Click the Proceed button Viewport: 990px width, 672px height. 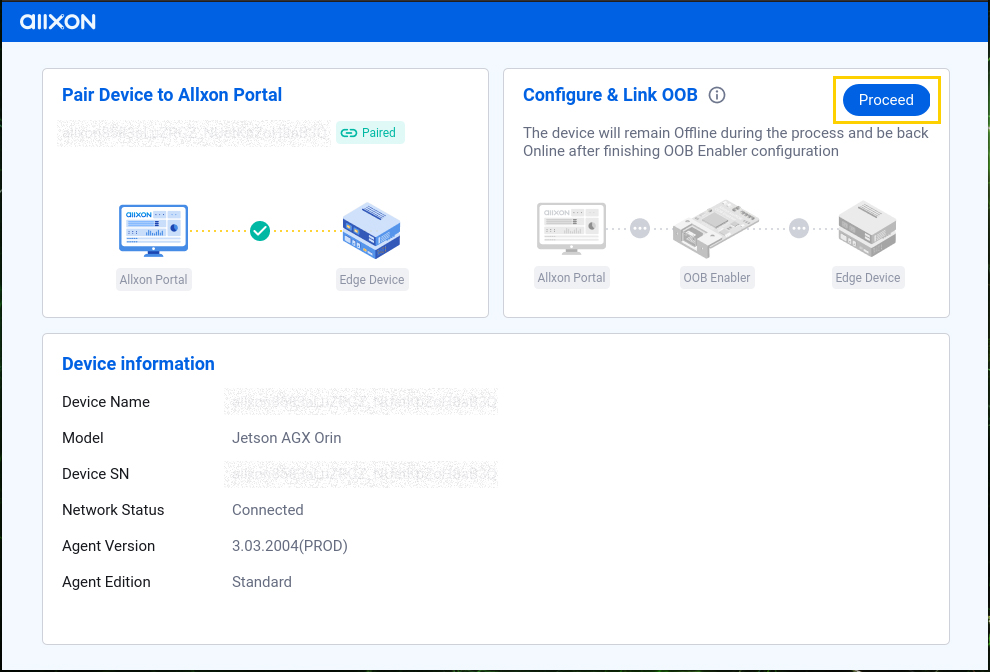(x=886, y=100)
